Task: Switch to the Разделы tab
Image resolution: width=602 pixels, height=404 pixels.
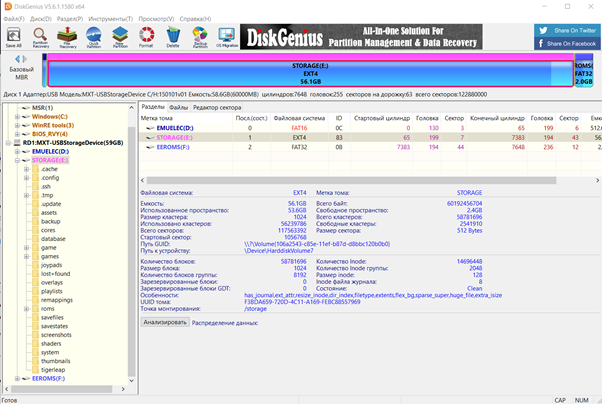Action: pos(153,107)
